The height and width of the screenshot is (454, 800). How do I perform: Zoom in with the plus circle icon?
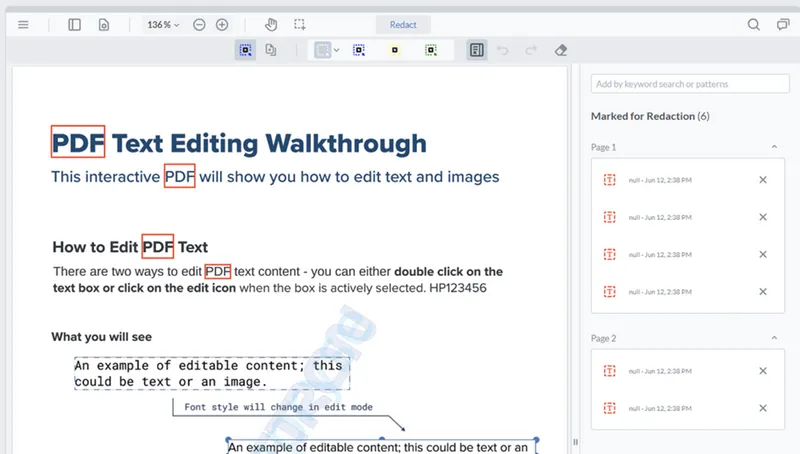click(222, 24)
